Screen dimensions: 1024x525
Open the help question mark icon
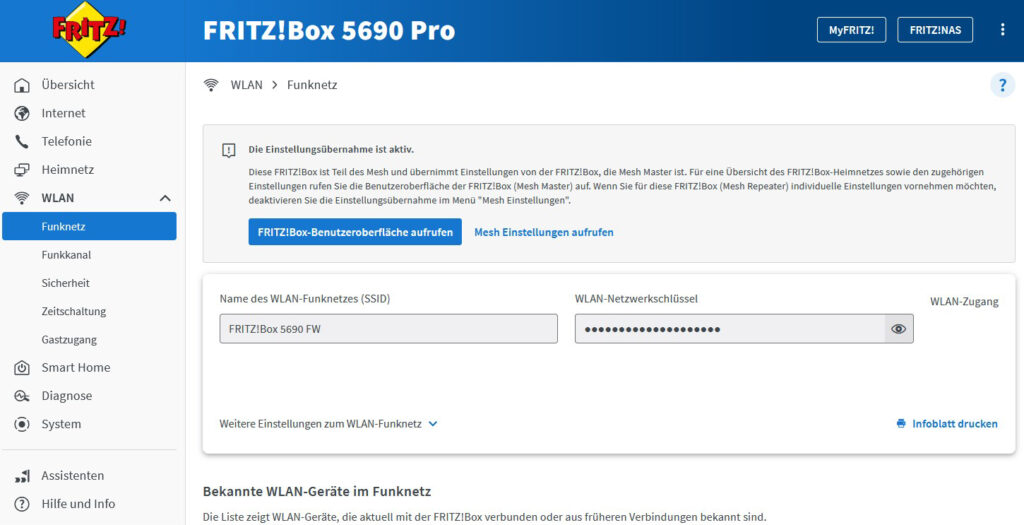pos(1002,85)
